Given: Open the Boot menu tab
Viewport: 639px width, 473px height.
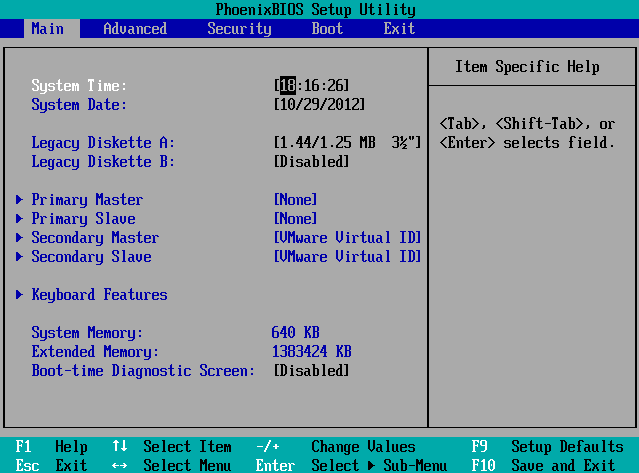Looking at the screenshot, I should [x=327, y=29].
